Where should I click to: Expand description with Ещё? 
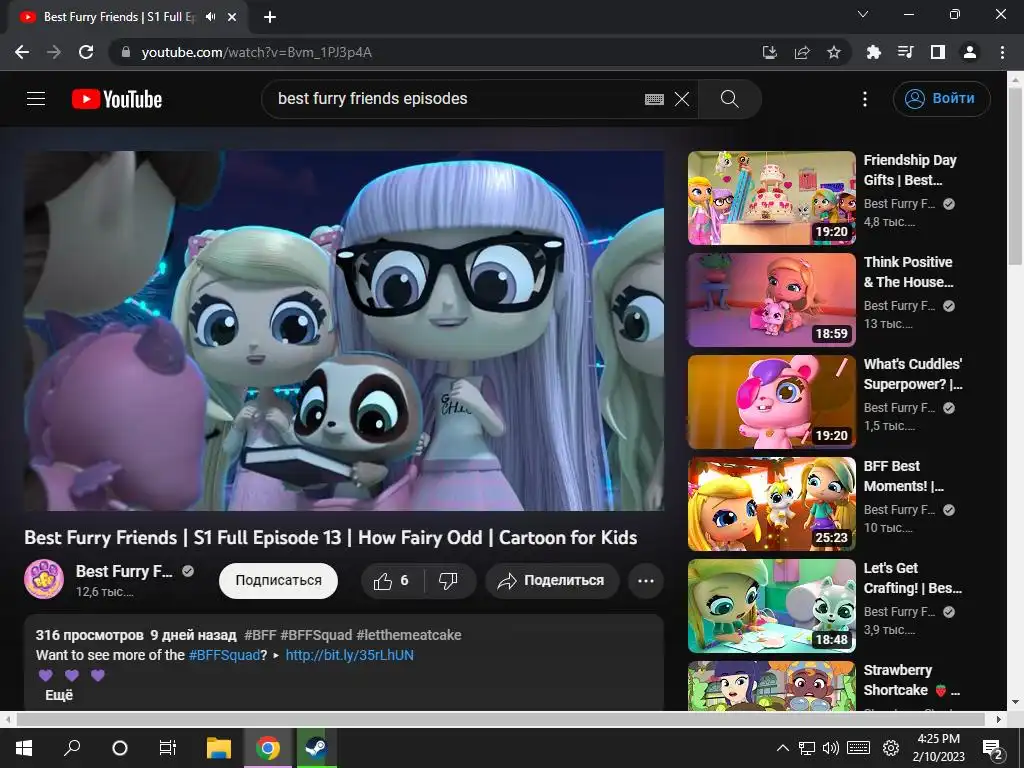(x=59, y=696)
